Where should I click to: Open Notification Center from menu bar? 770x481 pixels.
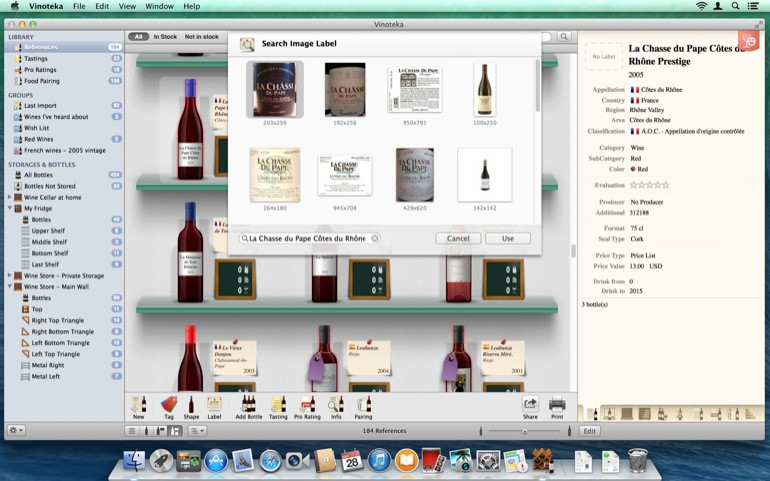click(752, 6)
